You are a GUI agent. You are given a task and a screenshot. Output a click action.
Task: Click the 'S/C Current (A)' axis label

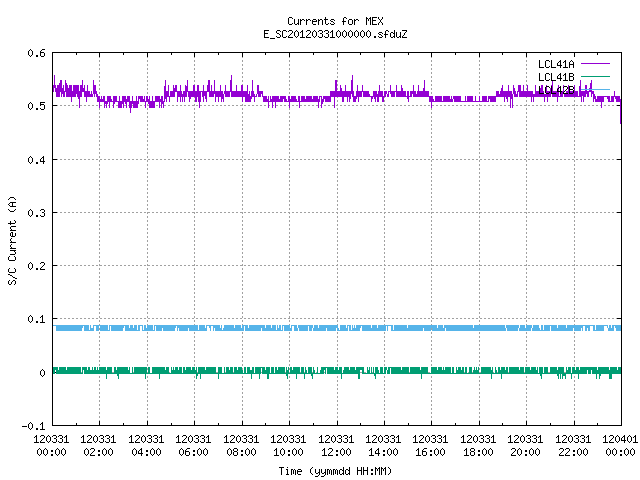(x=12, y=240)
